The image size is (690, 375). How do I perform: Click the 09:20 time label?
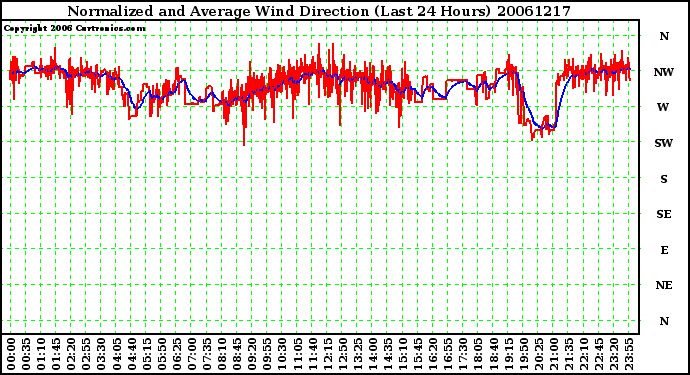click(252, 354)
